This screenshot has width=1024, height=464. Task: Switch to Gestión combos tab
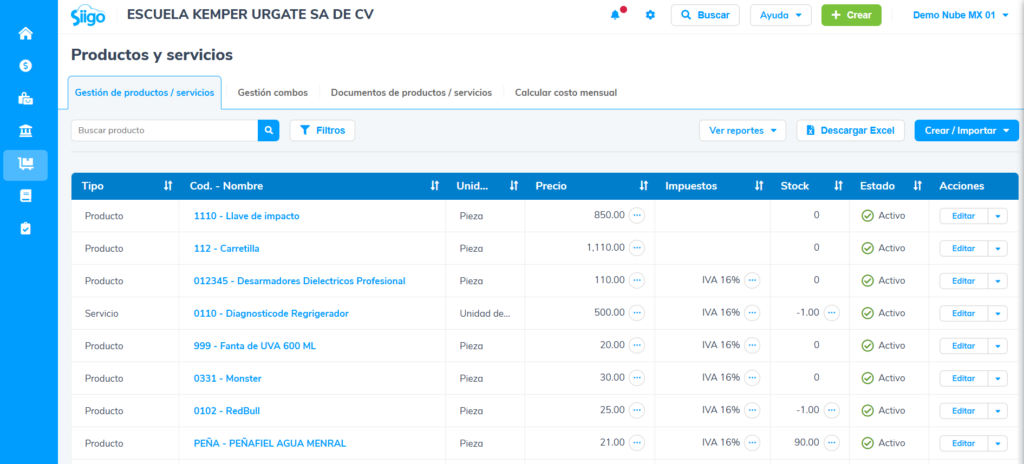tap(272, 93)
